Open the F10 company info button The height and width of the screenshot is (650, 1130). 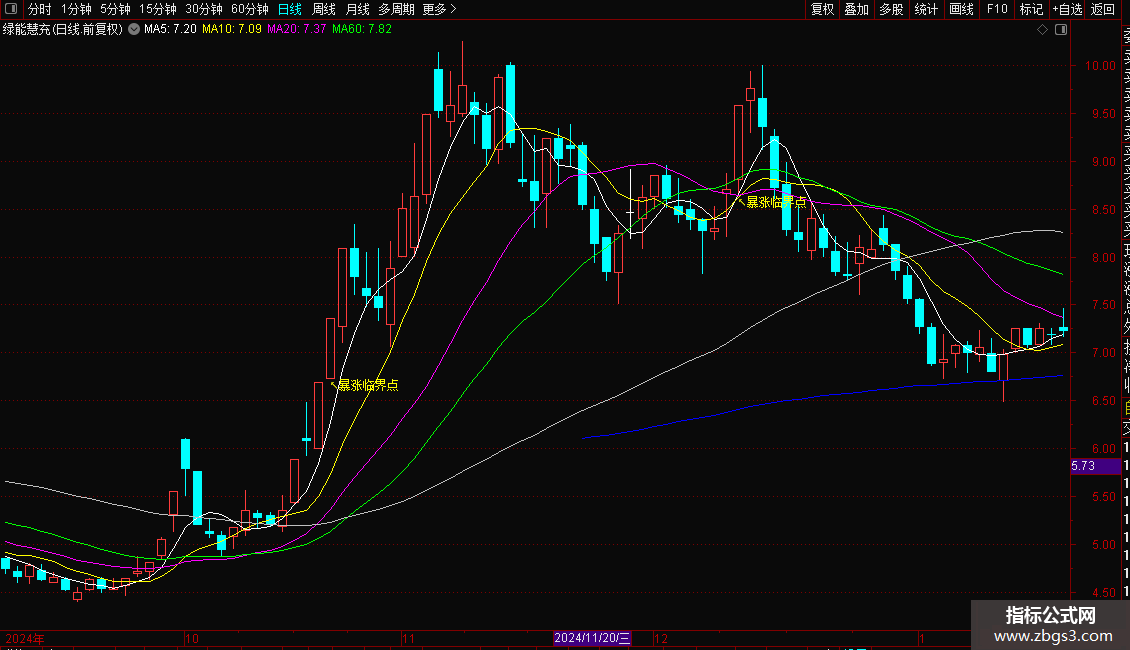(x=997, y=9)
